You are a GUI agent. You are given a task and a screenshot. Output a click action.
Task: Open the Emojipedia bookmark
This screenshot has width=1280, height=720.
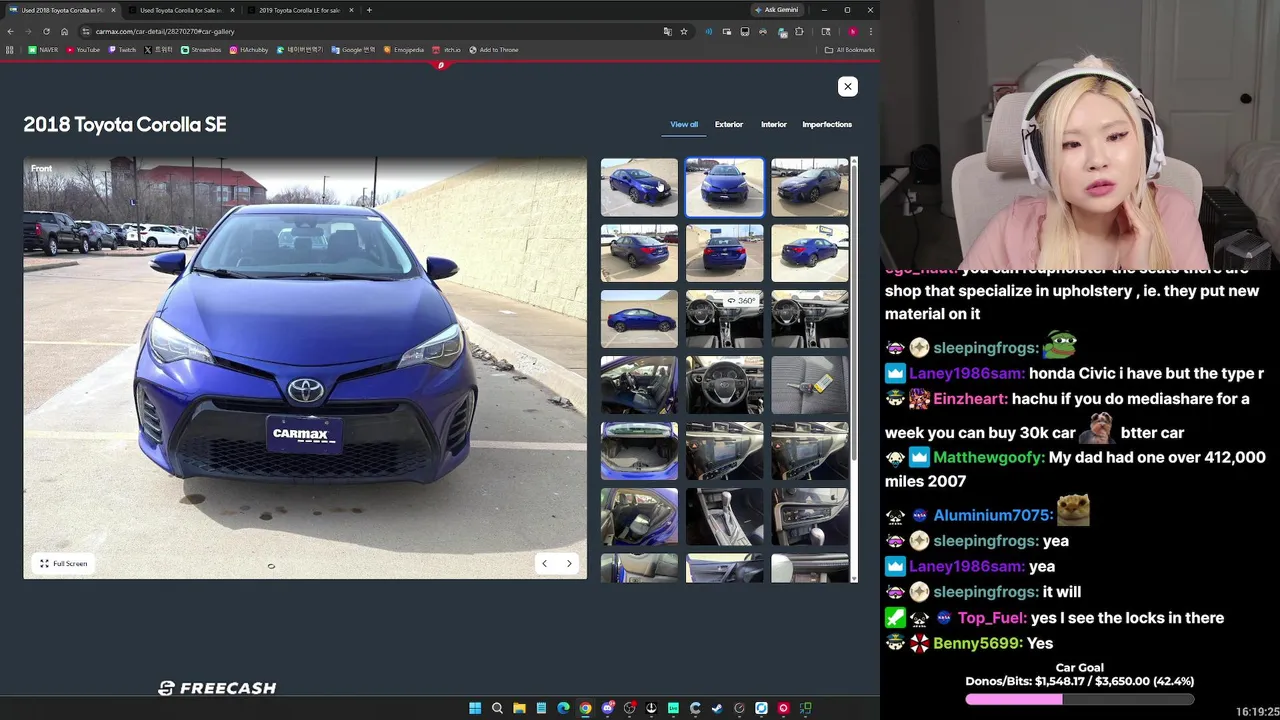click(404, 49)
